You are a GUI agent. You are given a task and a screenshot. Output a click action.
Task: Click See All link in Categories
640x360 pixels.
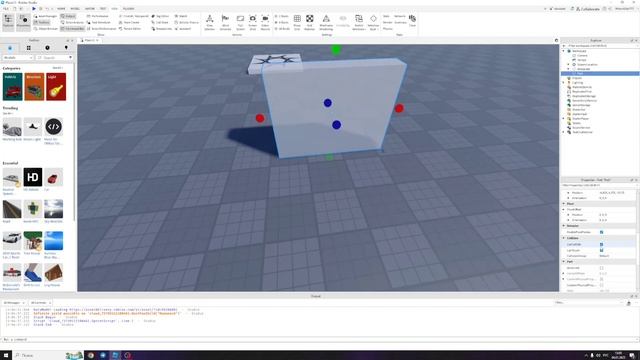57,68
